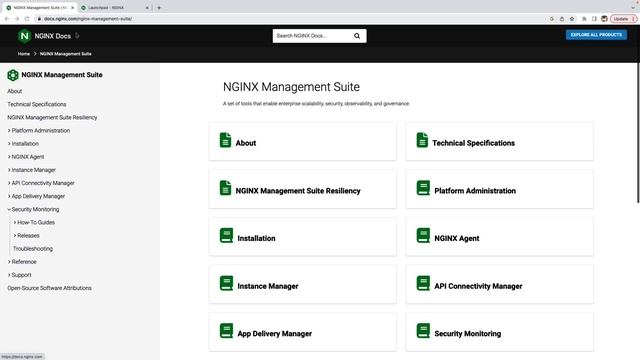The image size is (640, 360).
Task: Open Technical Specifications in the sidebar
Action: click(37, 104)
